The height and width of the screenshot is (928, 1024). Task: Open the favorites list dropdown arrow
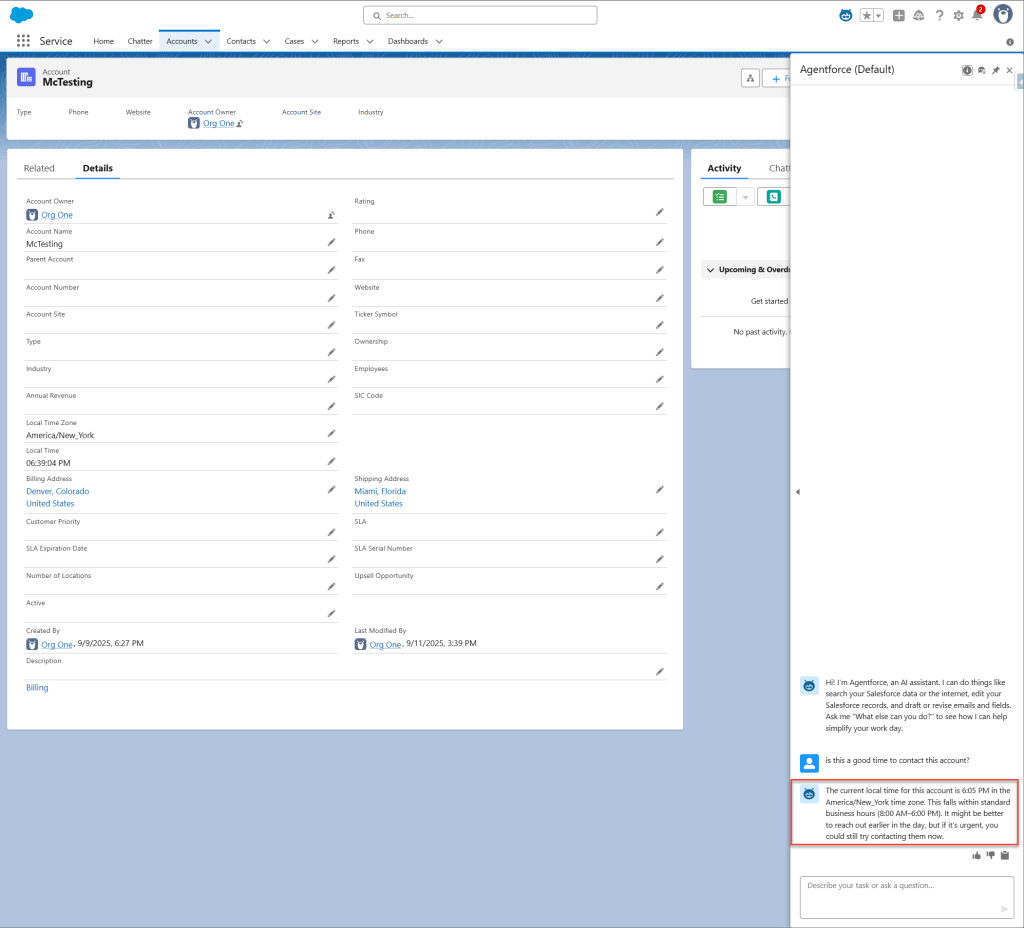878,15
